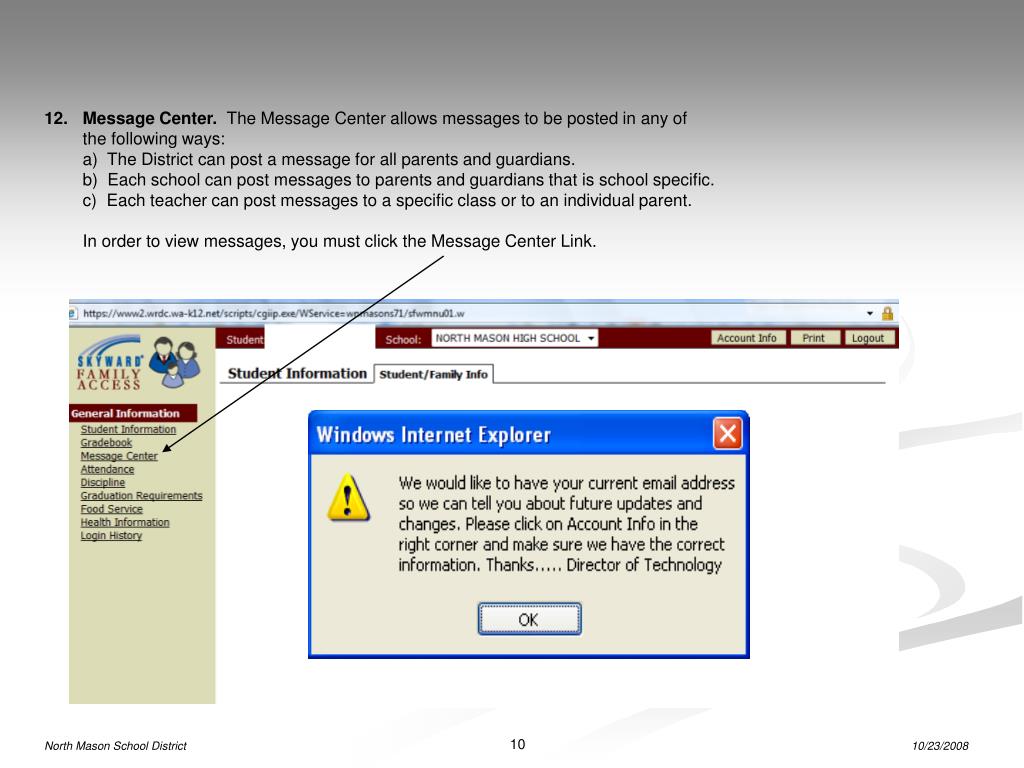Screen dimensions: 1024x768
Task: Close the Windows Internet Explorer dialog
Action: coord(728,434)
